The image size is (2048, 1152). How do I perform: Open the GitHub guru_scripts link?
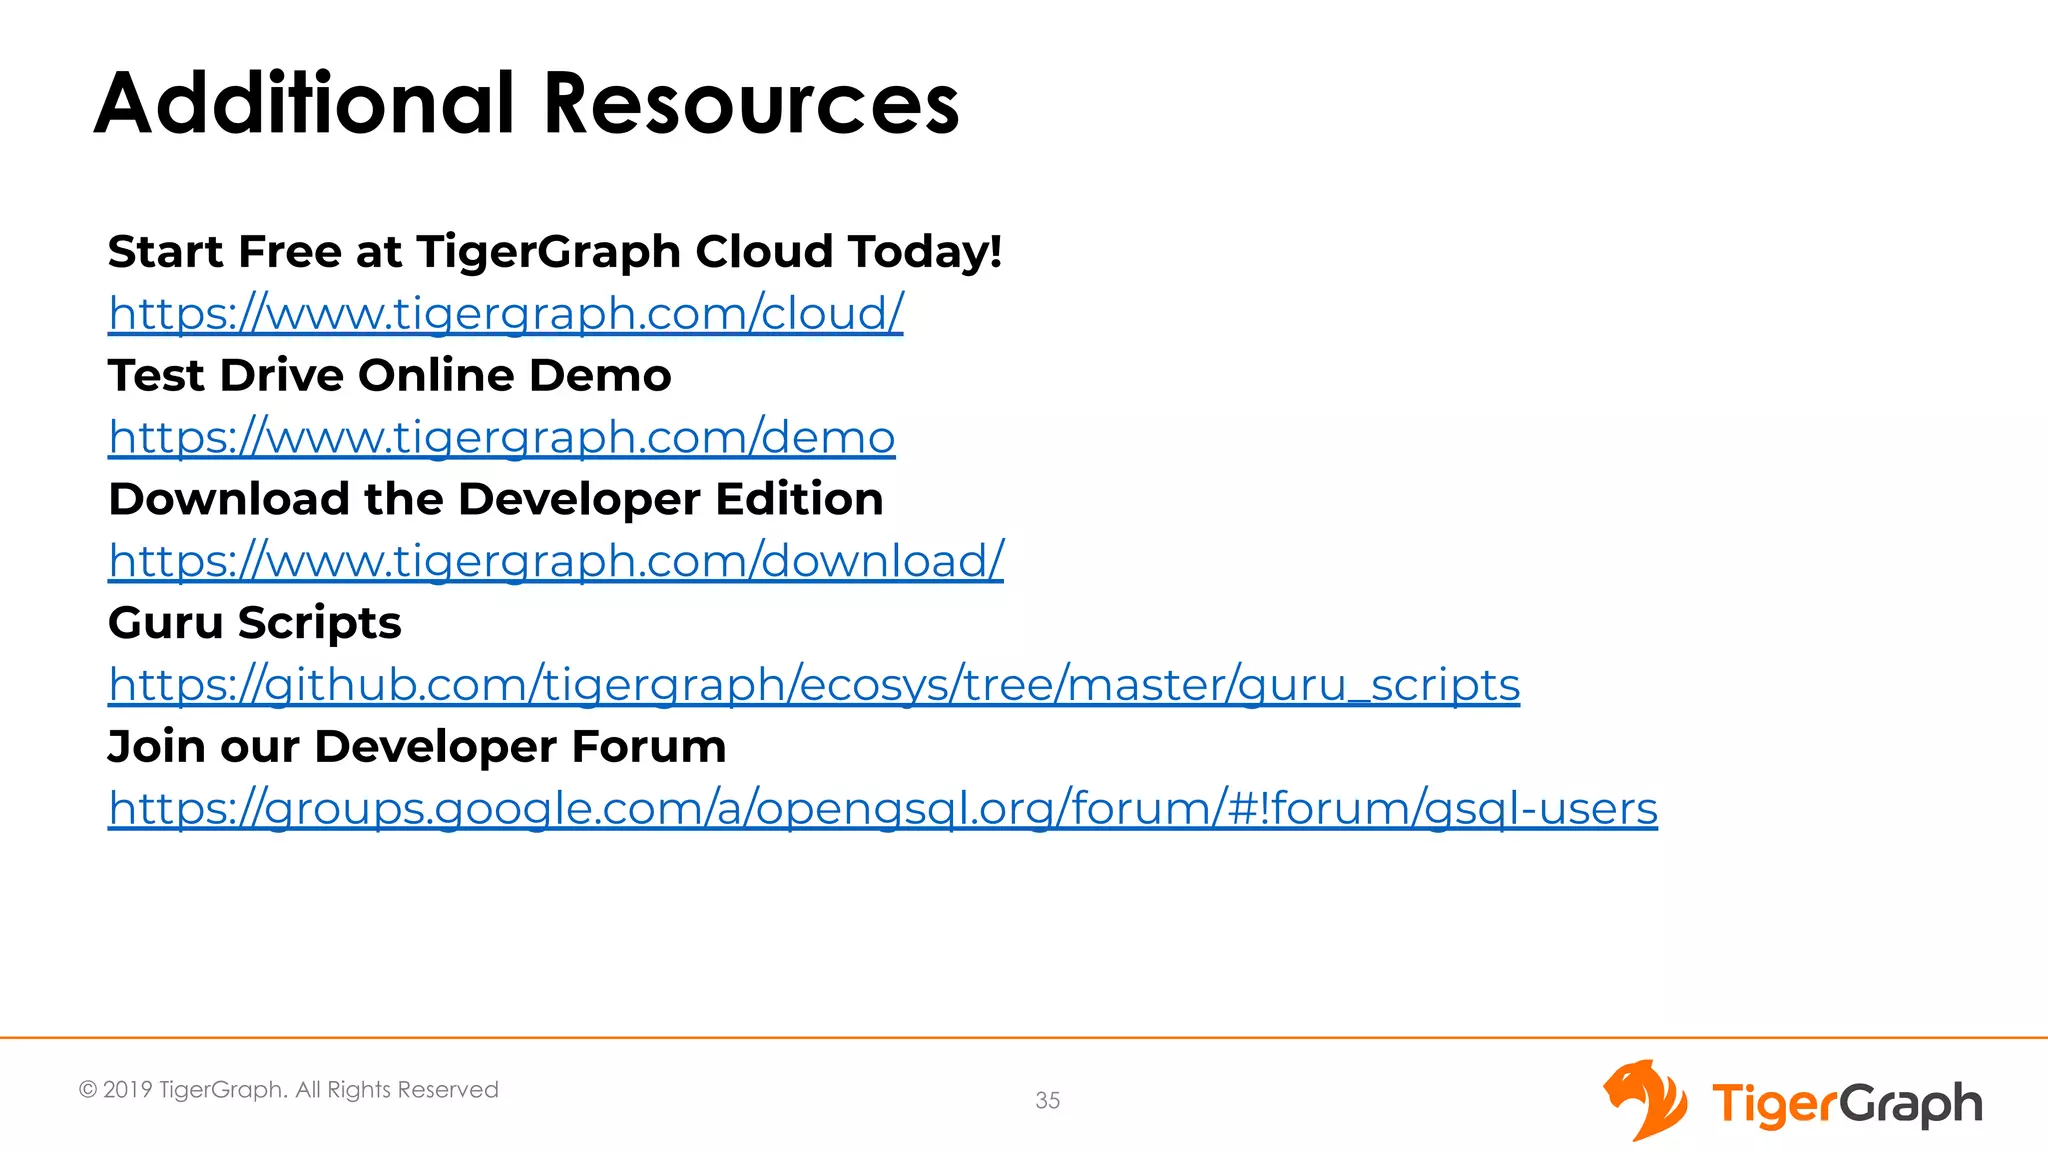pos(814,685)
